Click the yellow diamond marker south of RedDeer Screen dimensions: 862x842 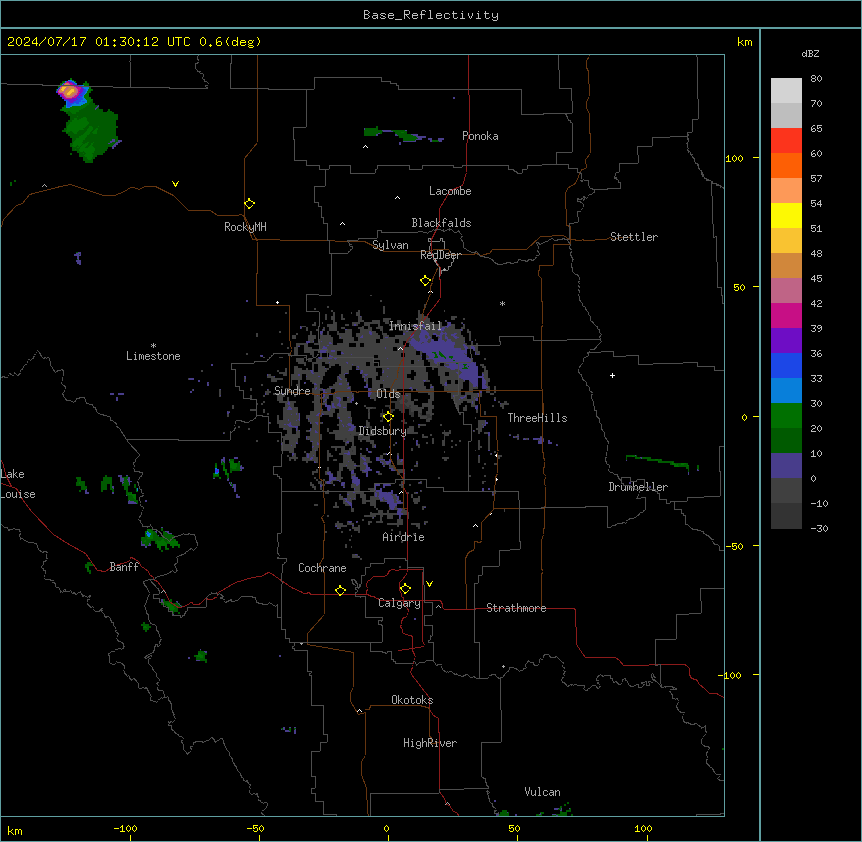point(425,281)
